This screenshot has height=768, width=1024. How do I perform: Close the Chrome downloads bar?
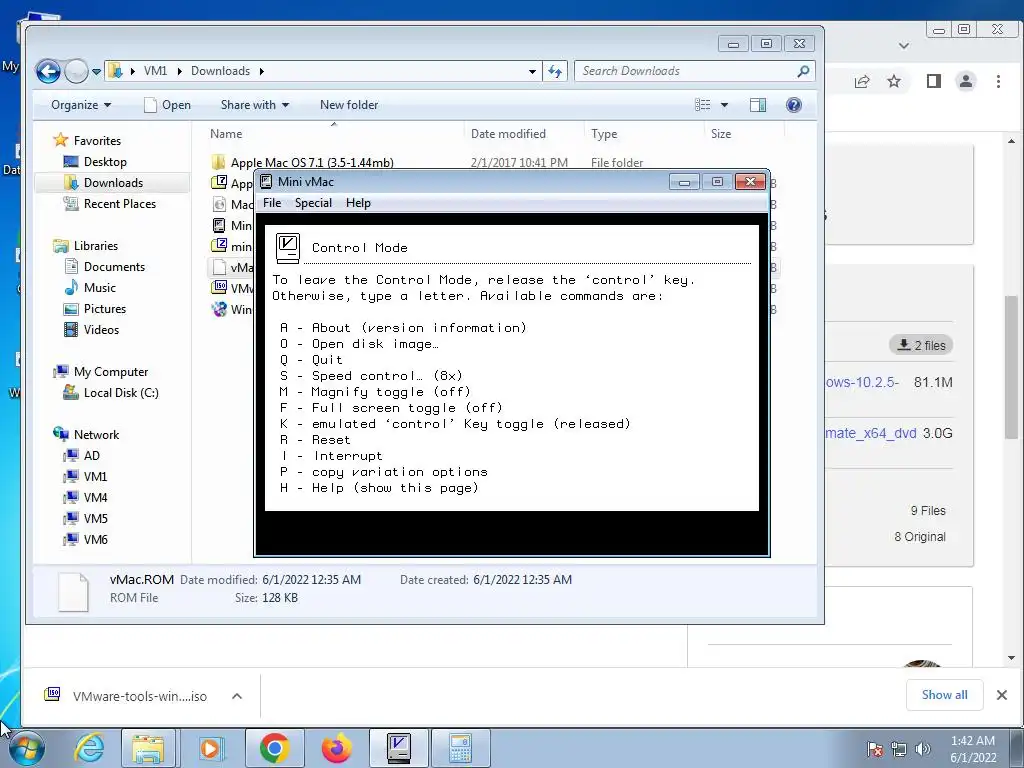(x=1002, y=695)
